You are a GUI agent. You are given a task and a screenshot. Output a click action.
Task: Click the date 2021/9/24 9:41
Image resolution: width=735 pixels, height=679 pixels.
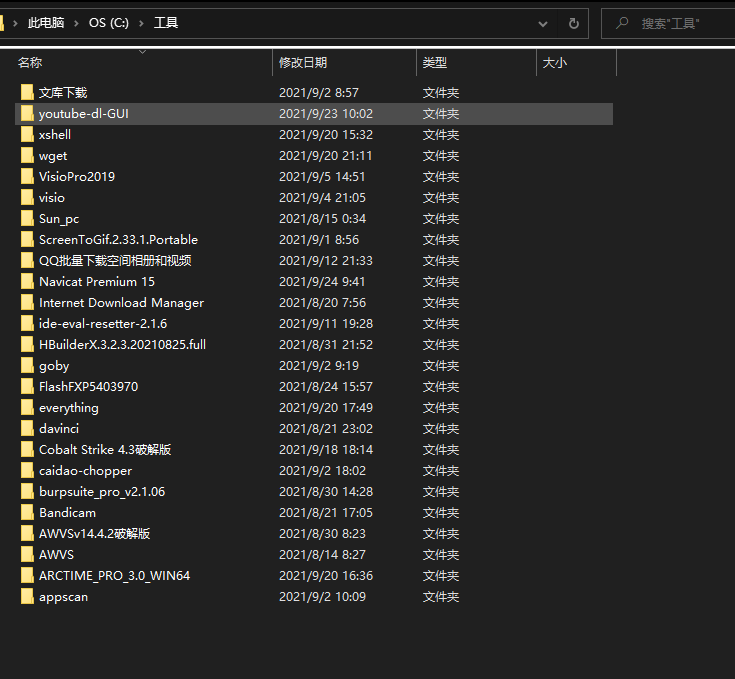(322, 282)
